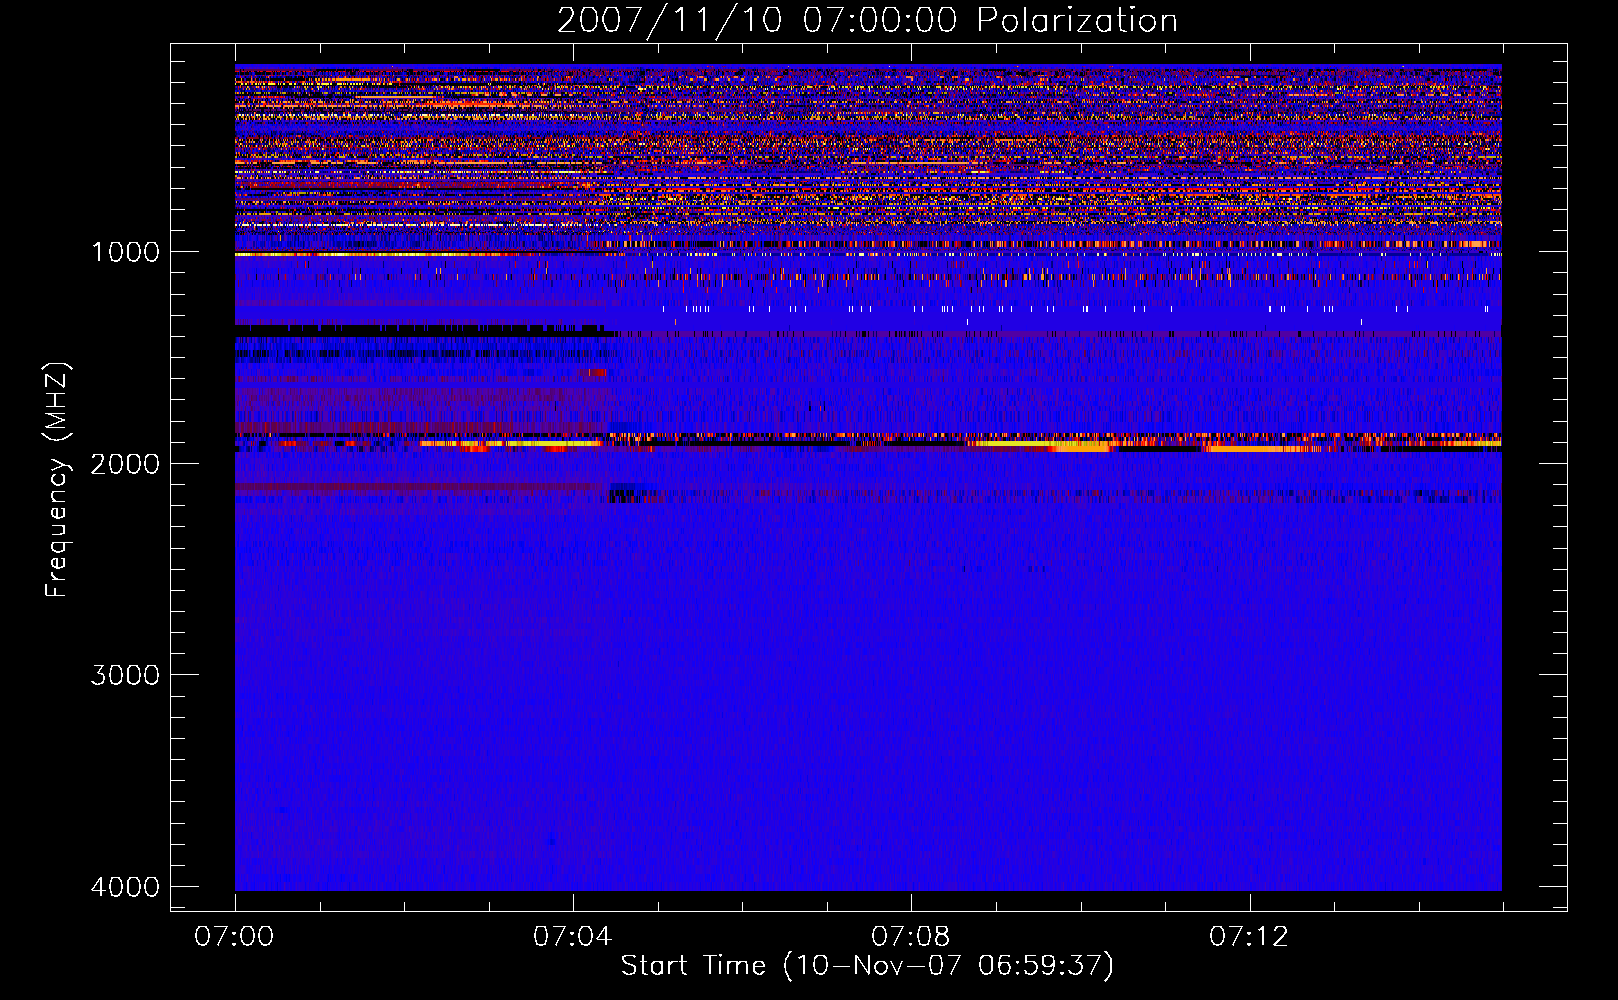Click the 4000 frequency tick label
This screenshot has height=1000, width=1618.
click(x=125, y=887)
